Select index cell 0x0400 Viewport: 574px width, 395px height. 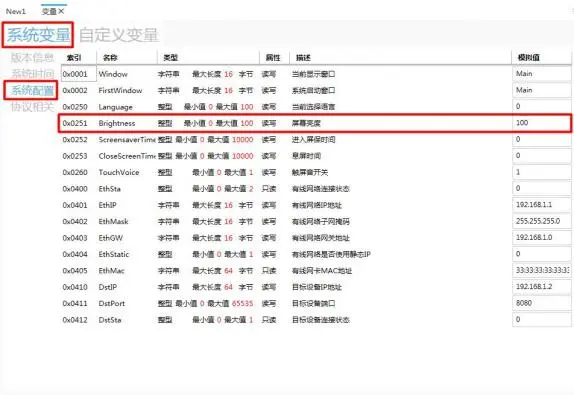tap(75, 189)
